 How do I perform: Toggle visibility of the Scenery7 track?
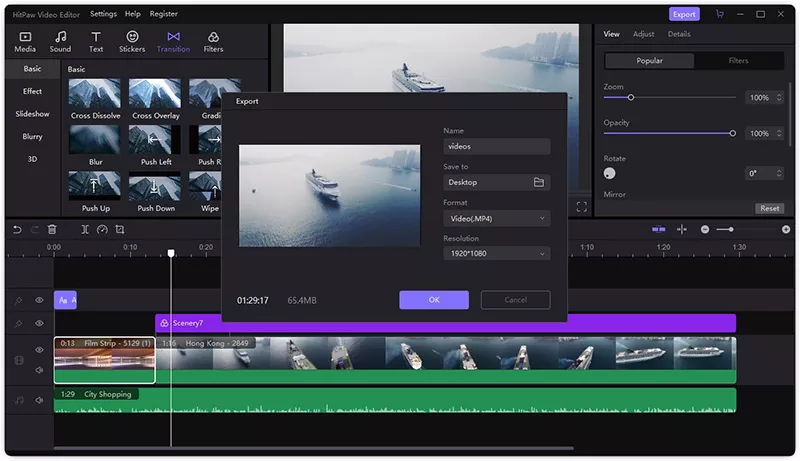40,323
